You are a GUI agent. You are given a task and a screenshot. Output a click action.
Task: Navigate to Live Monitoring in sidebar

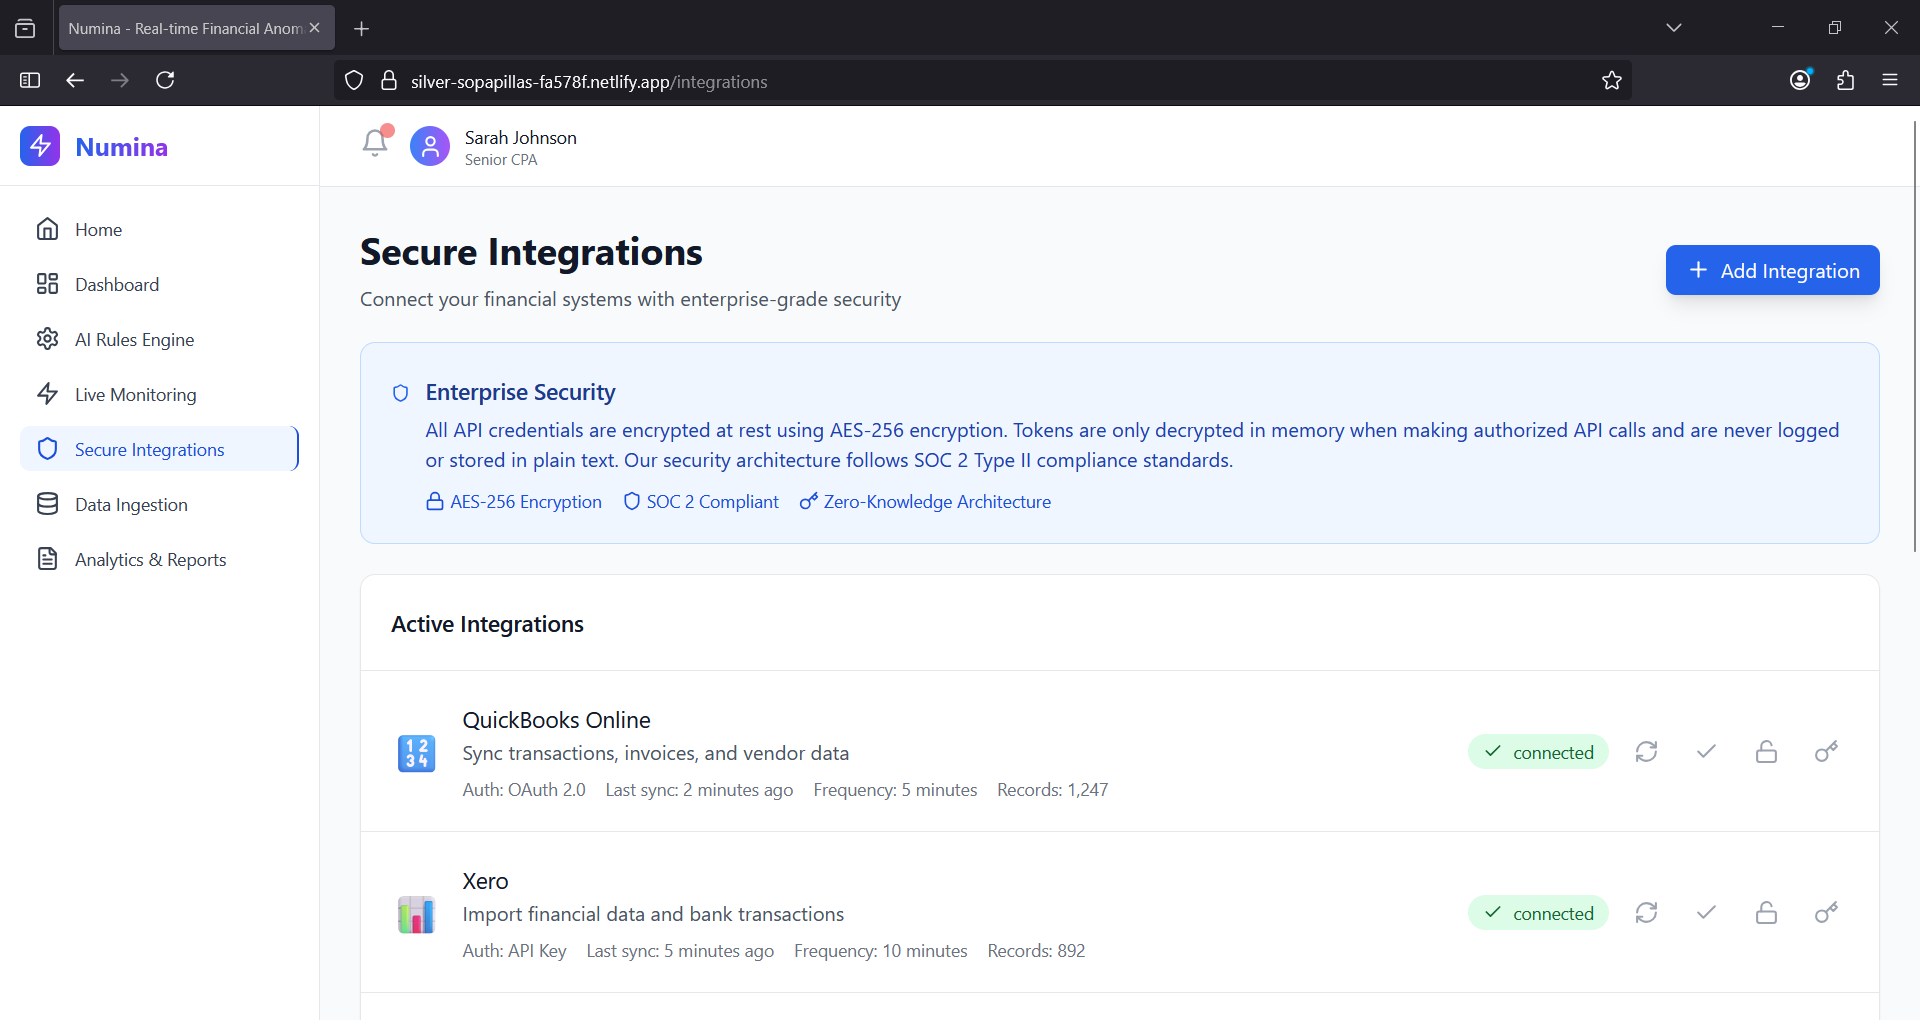[135, 395]
